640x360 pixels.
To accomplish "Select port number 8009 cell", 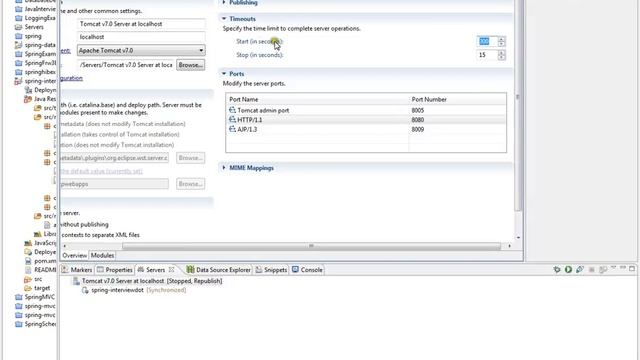I will 458,129.
